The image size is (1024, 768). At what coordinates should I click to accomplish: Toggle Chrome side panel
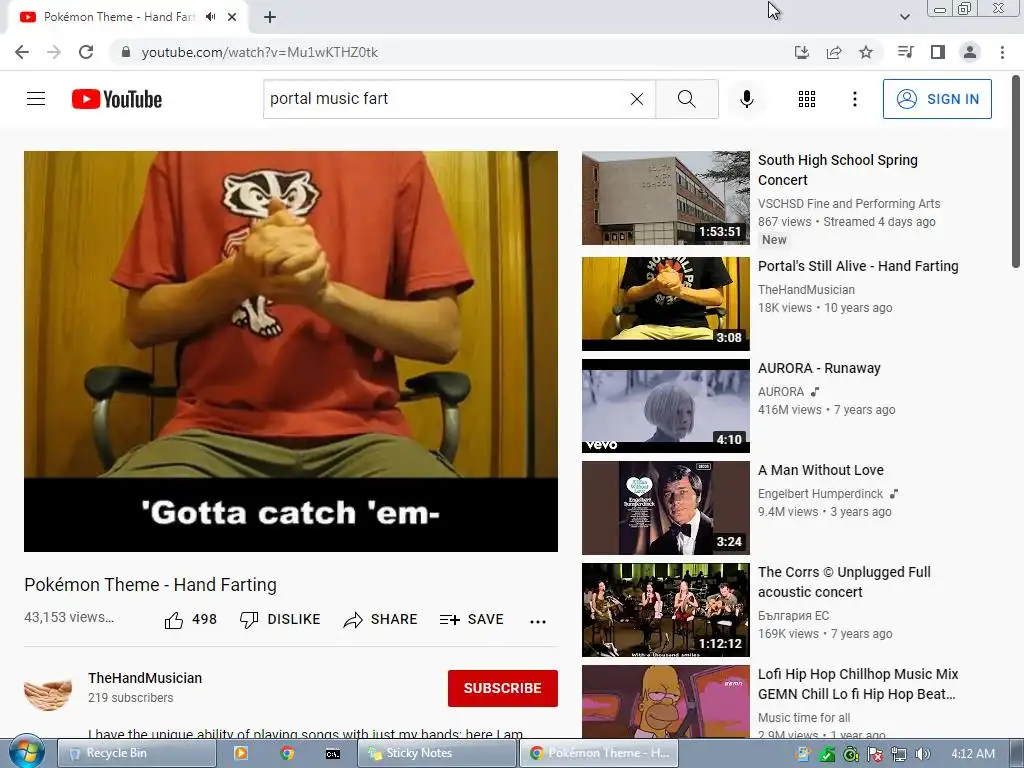[x=938, y=52]
